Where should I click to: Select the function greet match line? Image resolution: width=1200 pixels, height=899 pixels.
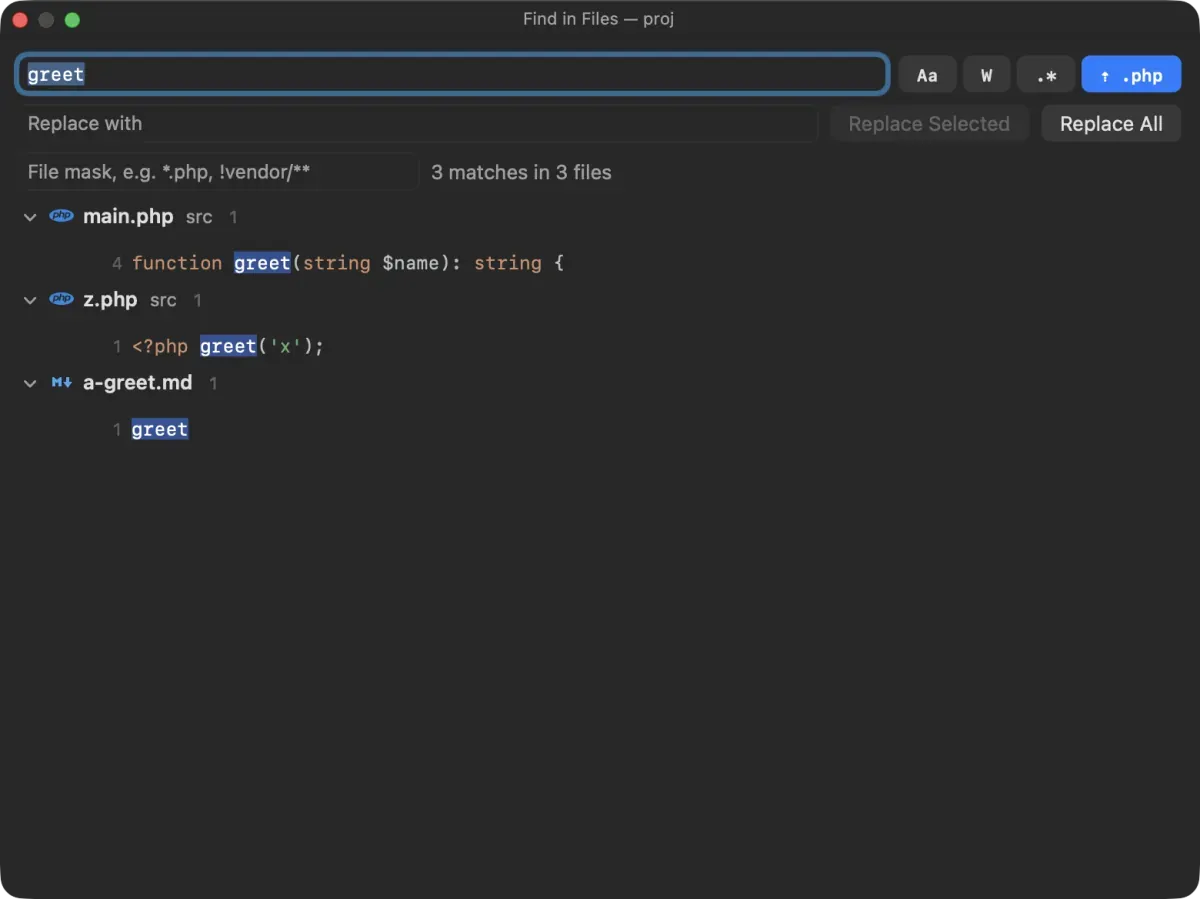[x=600, y=263]
